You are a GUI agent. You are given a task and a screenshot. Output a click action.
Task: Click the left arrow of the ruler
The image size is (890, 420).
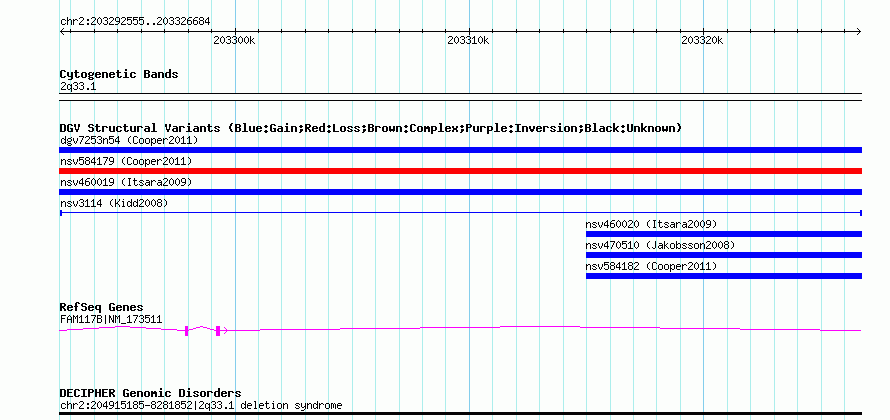pyautogui.click(x=63, y=32)
